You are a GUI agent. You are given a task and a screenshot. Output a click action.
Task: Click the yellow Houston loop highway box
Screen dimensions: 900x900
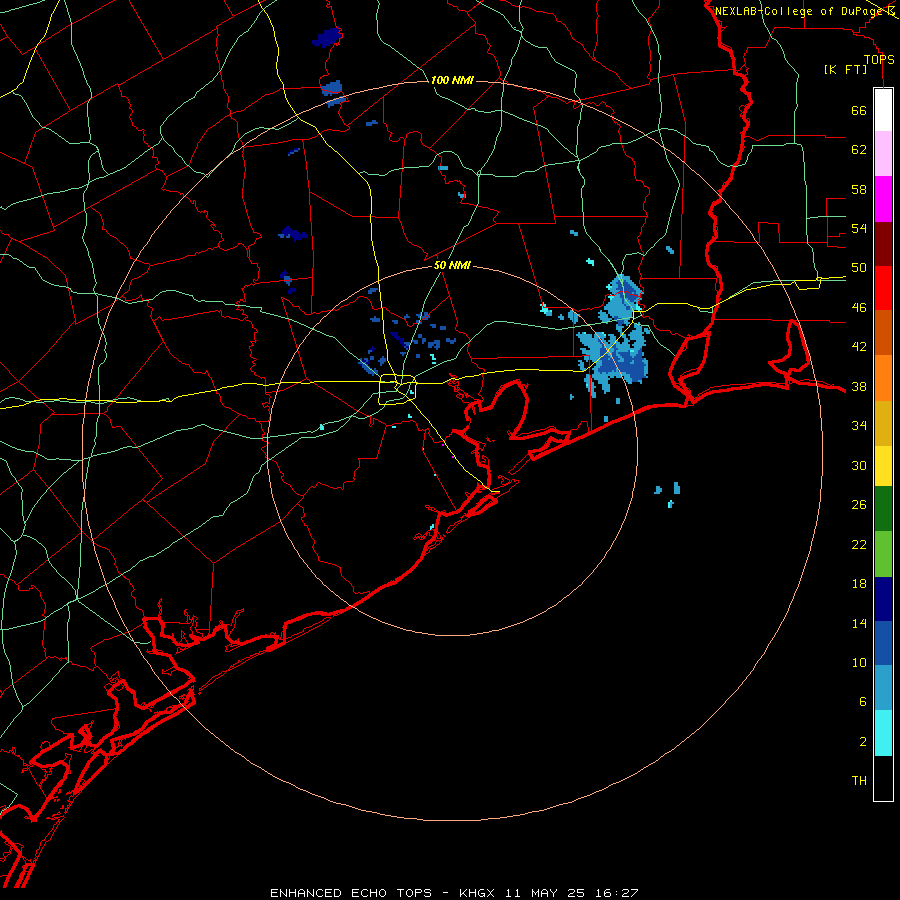pos(397,389)
